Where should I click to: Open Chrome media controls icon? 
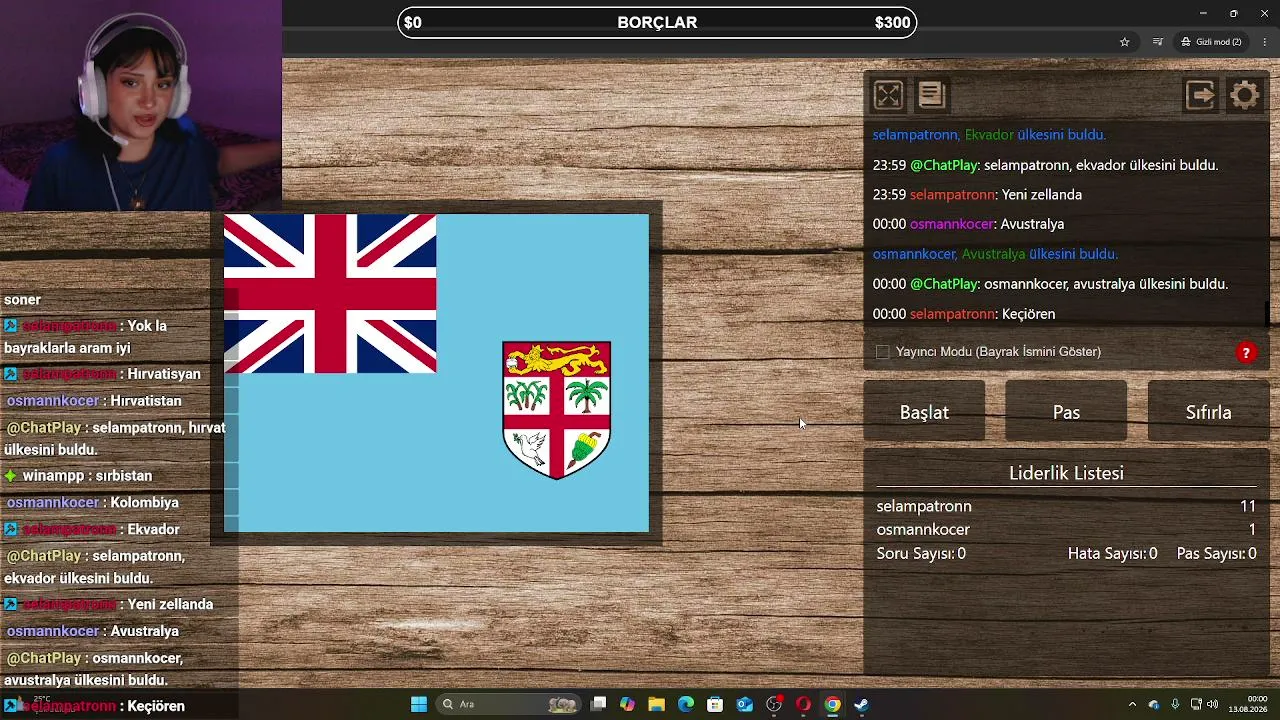point(1157,42)
